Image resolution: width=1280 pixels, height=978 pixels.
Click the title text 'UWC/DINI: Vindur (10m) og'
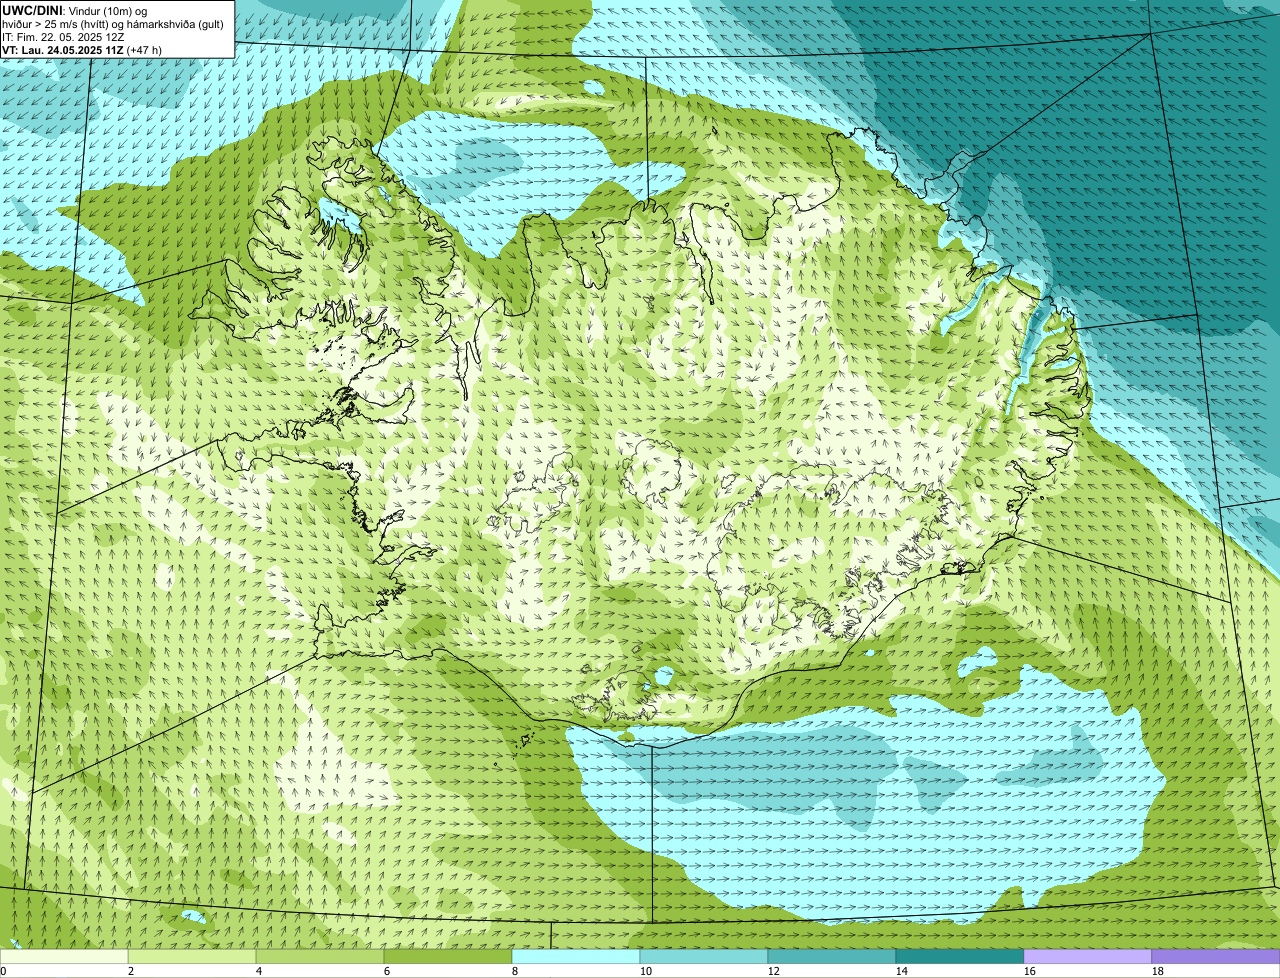[x=74, y=11]
